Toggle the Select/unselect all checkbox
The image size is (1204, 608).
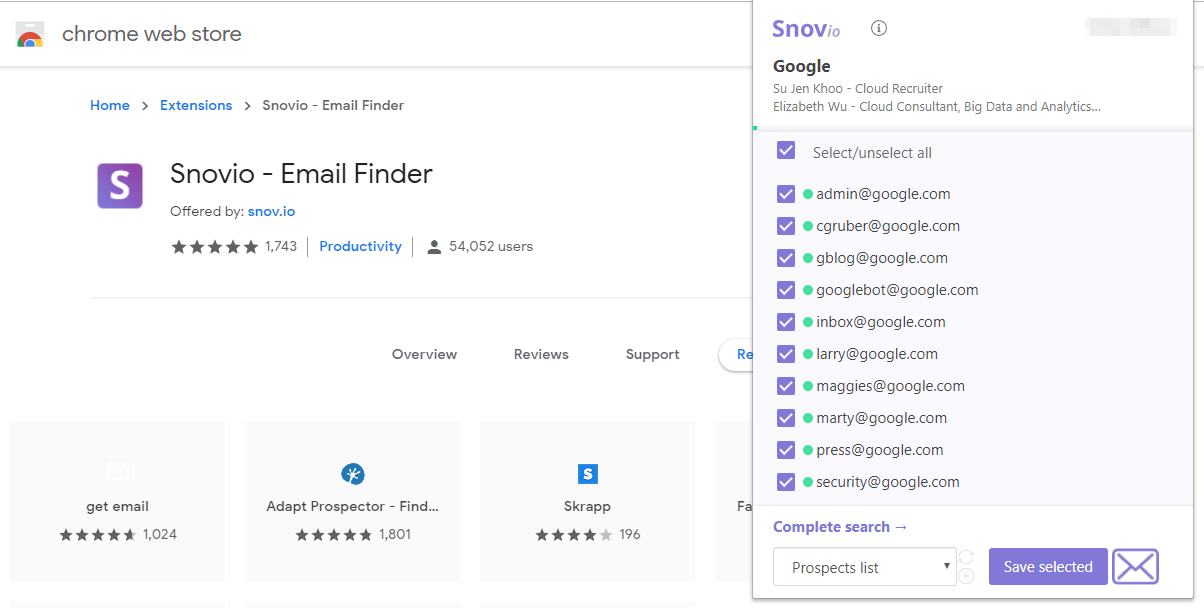[x=786, y=150]
